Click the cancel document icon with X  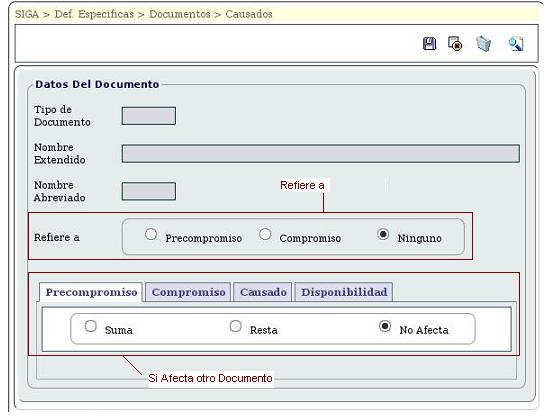point(455,44)
